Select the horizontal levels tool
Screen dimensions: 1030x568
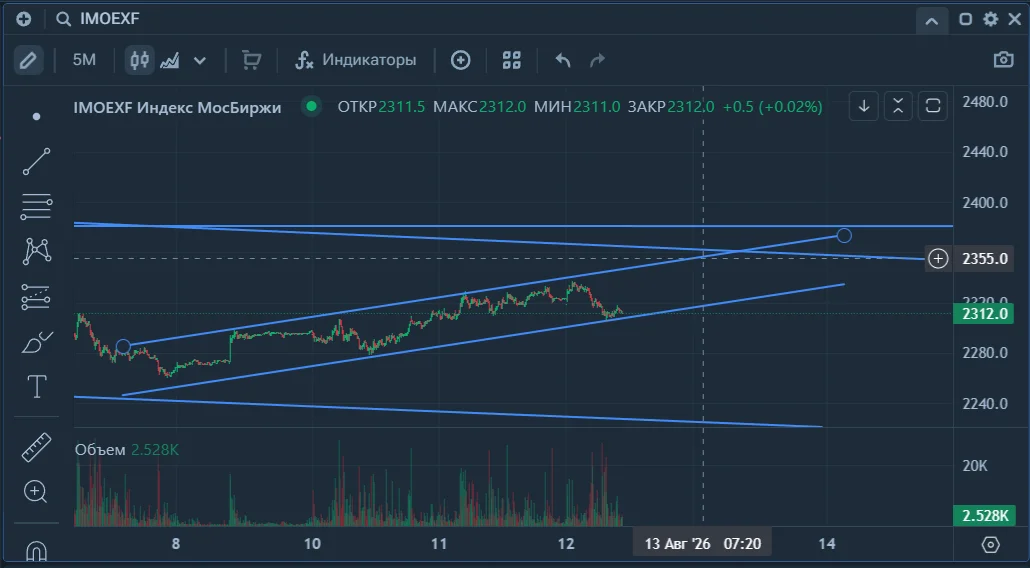click(x=37, y=207)
